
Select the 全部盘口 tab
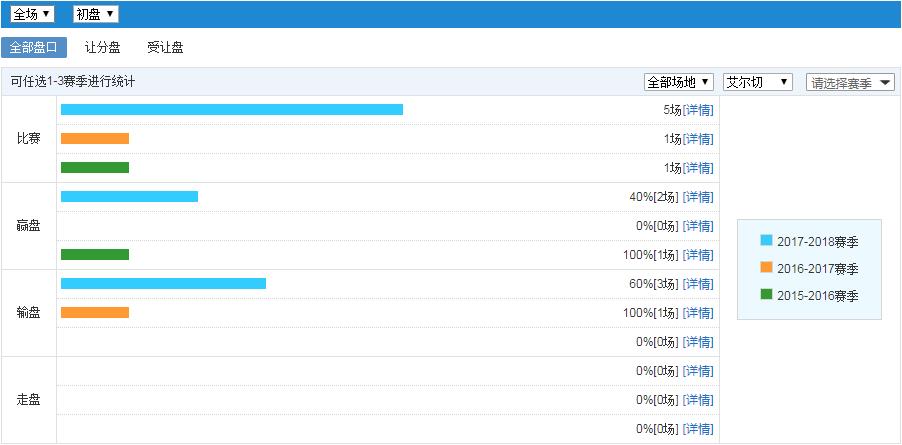tap(34, 47)
